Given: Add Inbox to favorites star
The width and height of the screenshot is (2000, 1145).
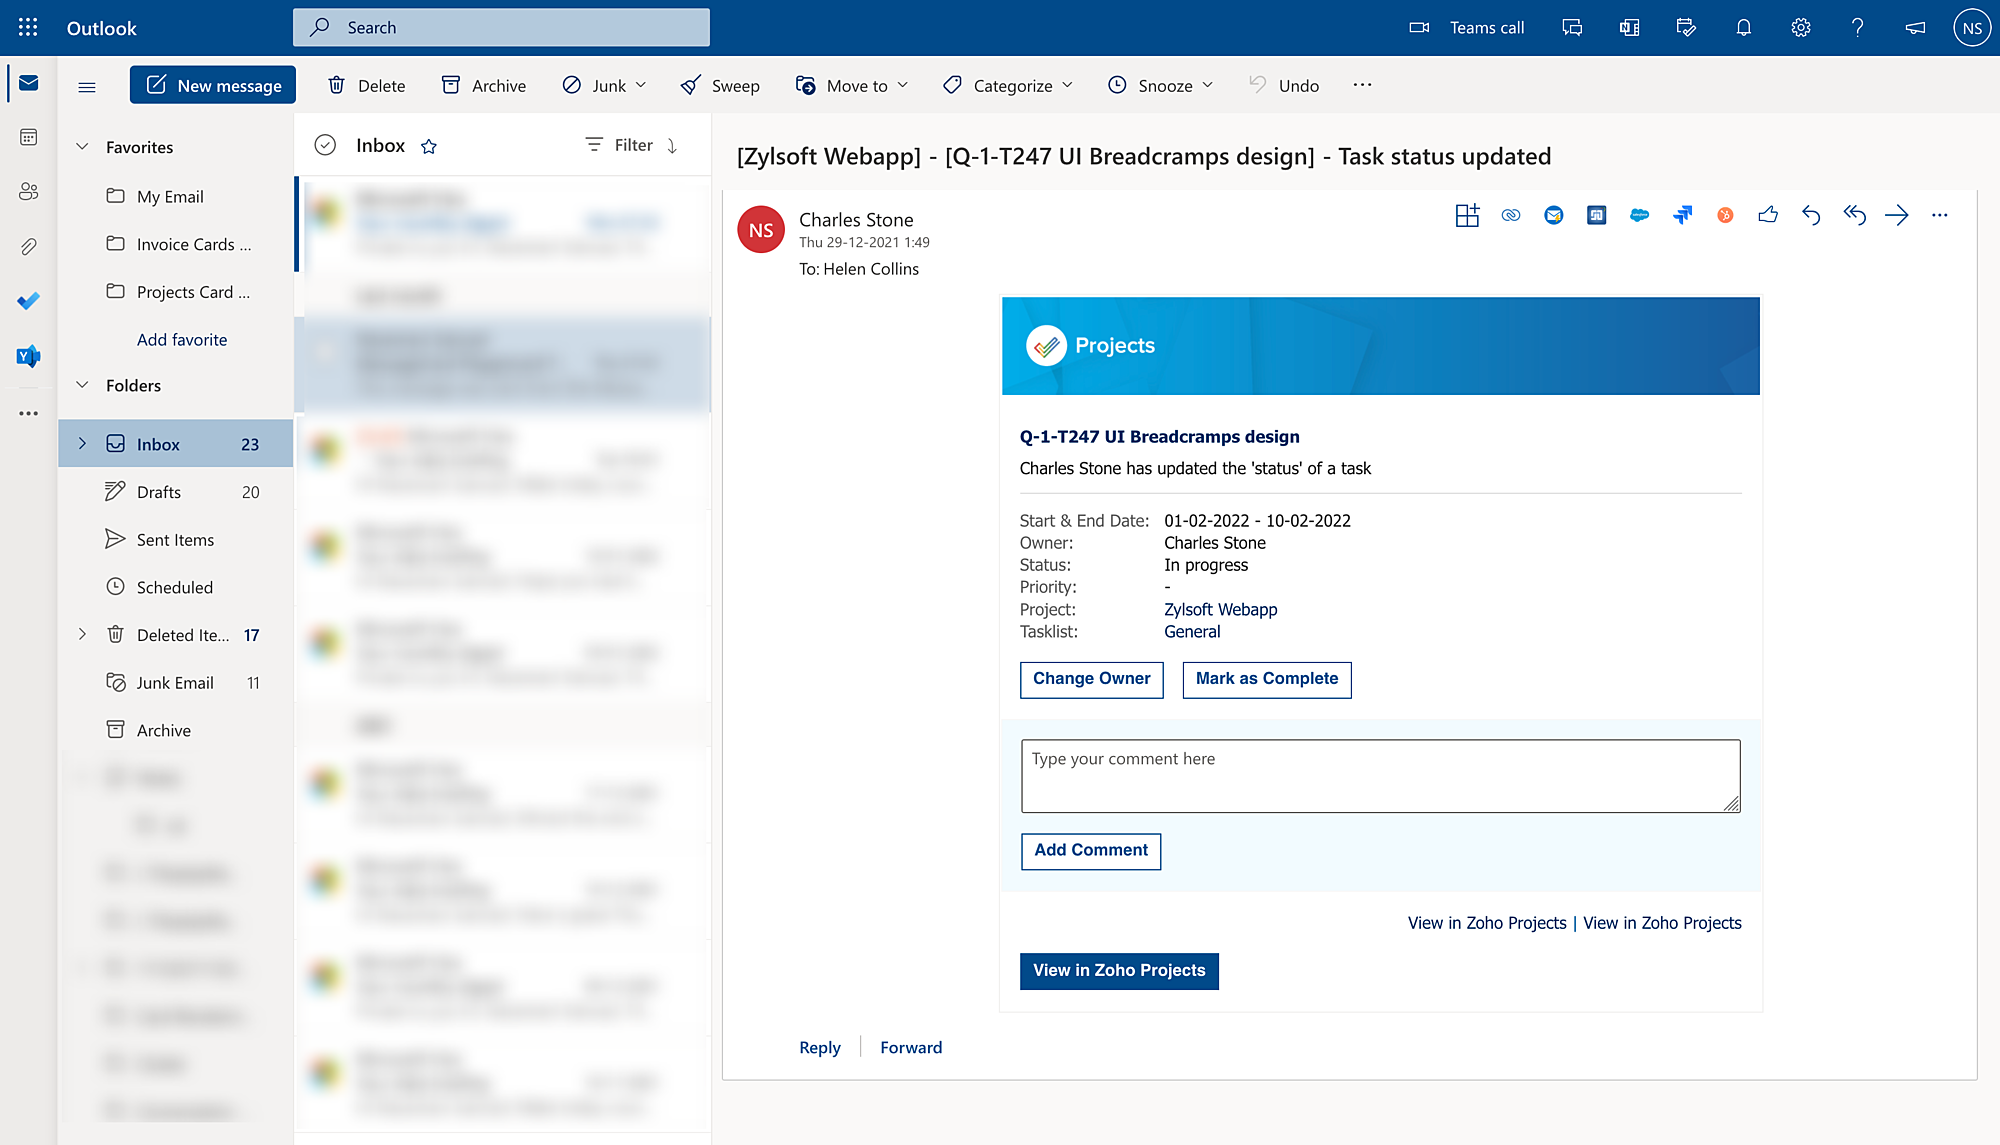Looking at the screenshot, I should click(x=429, y=147).
